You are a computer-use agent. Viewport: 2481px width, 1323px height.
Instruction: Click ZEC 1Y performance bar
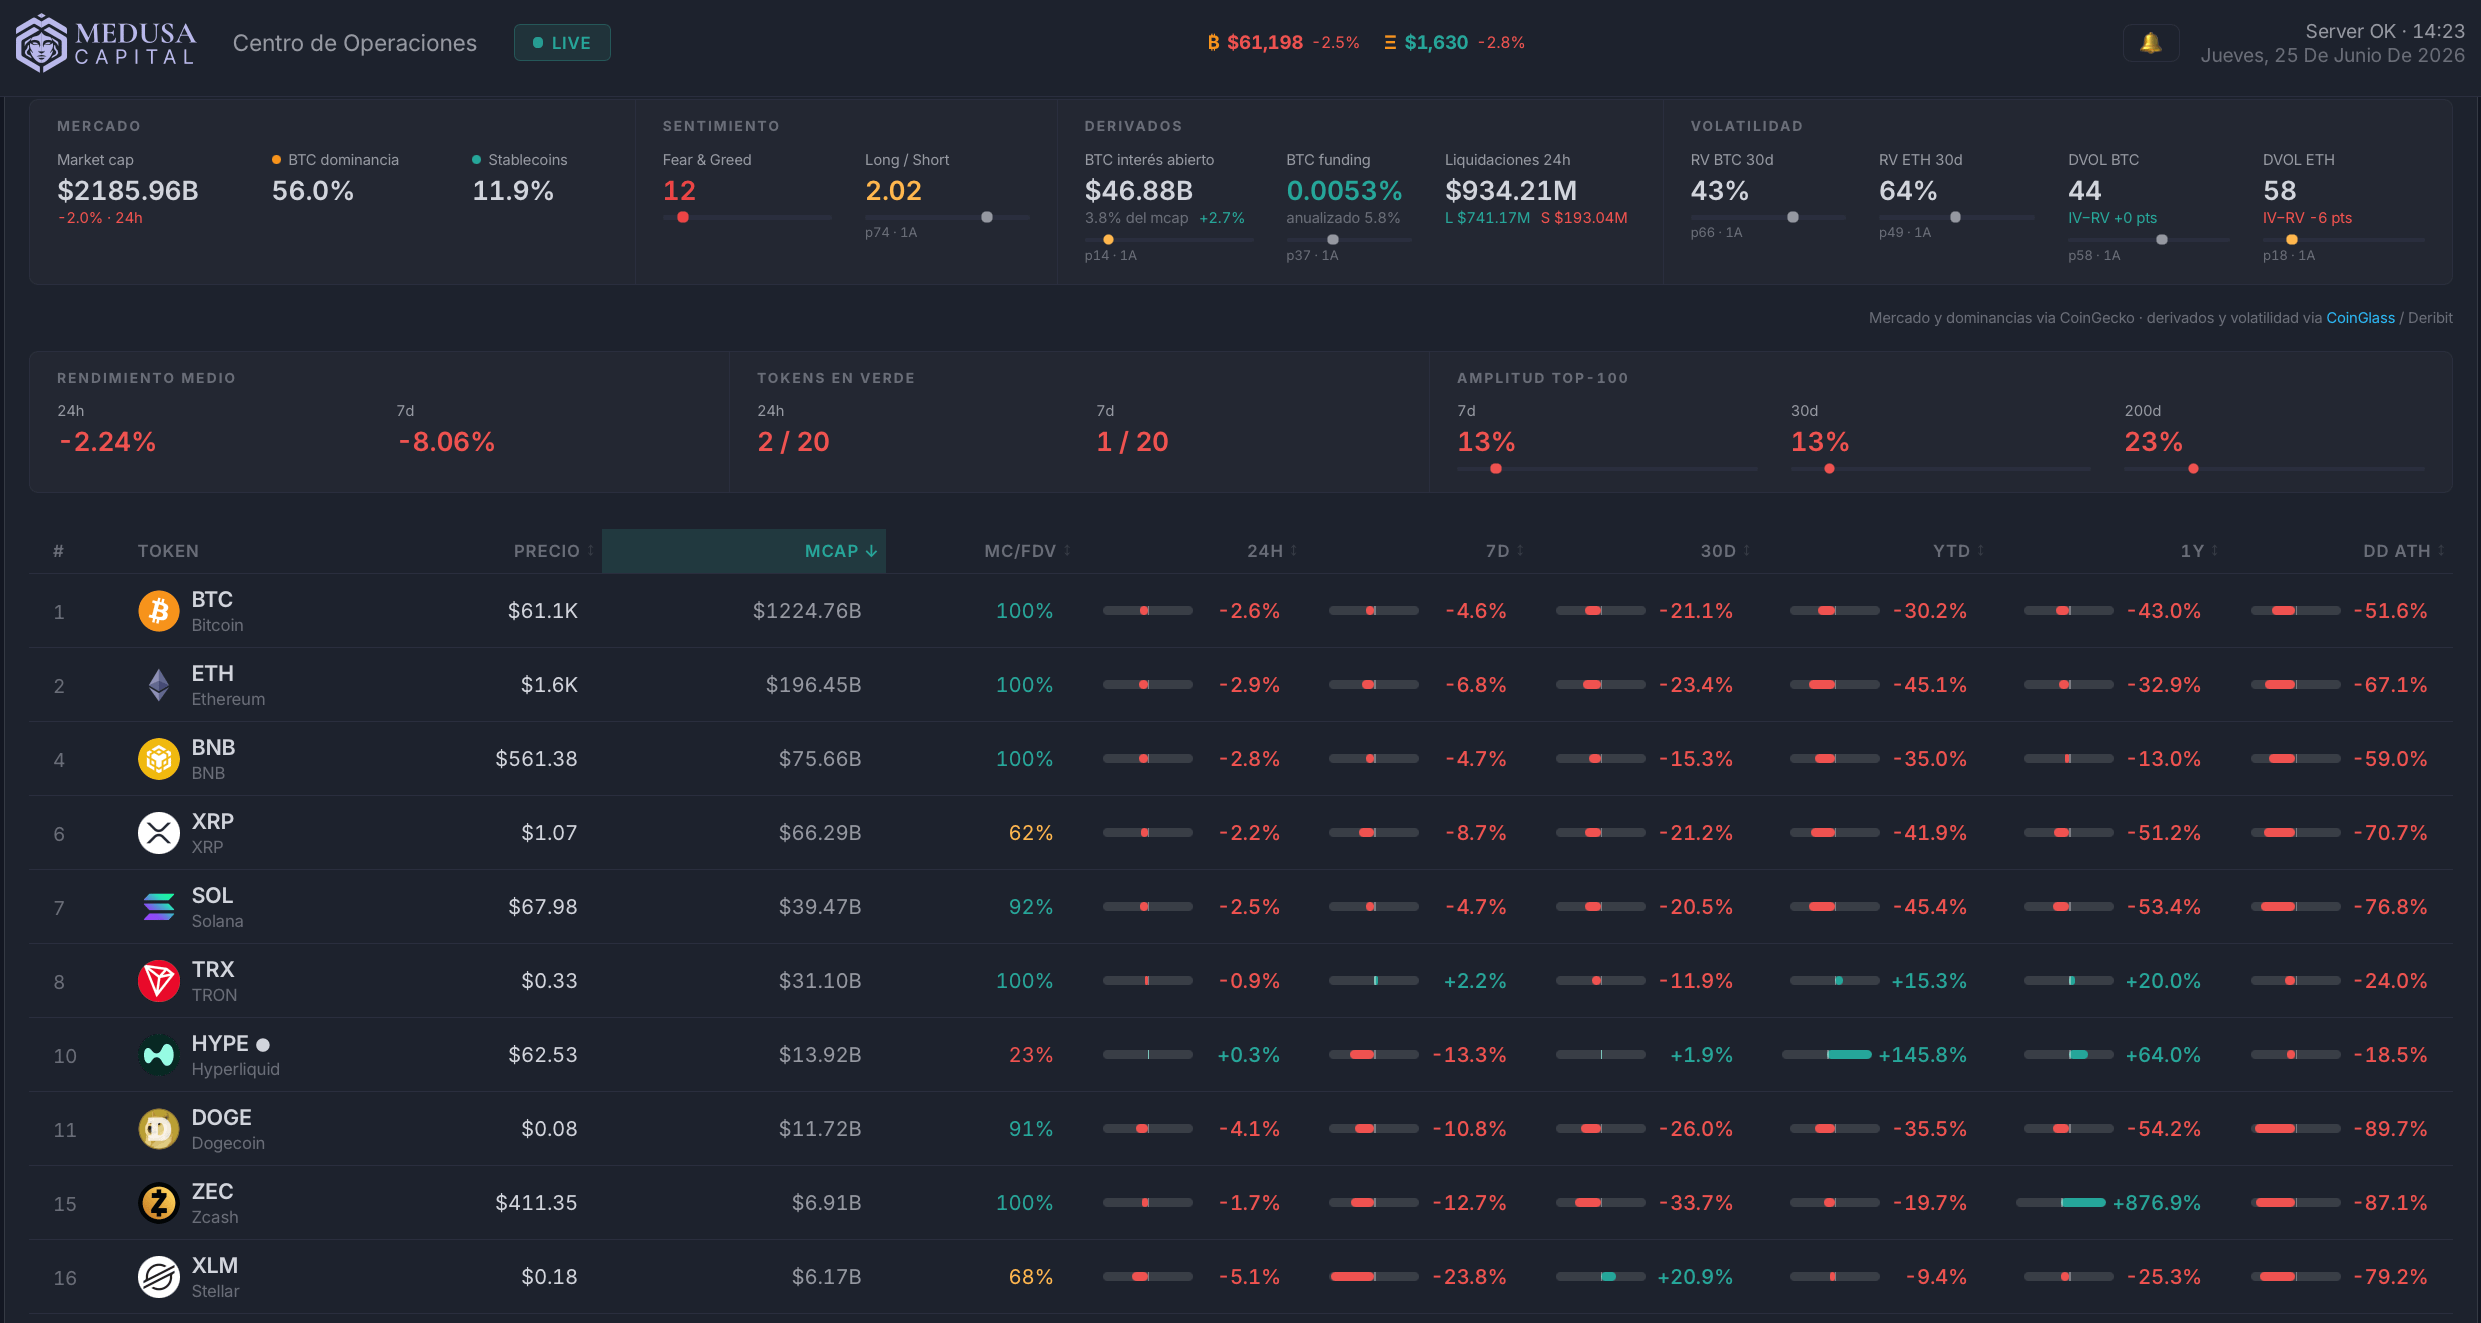(2061, 1203)
